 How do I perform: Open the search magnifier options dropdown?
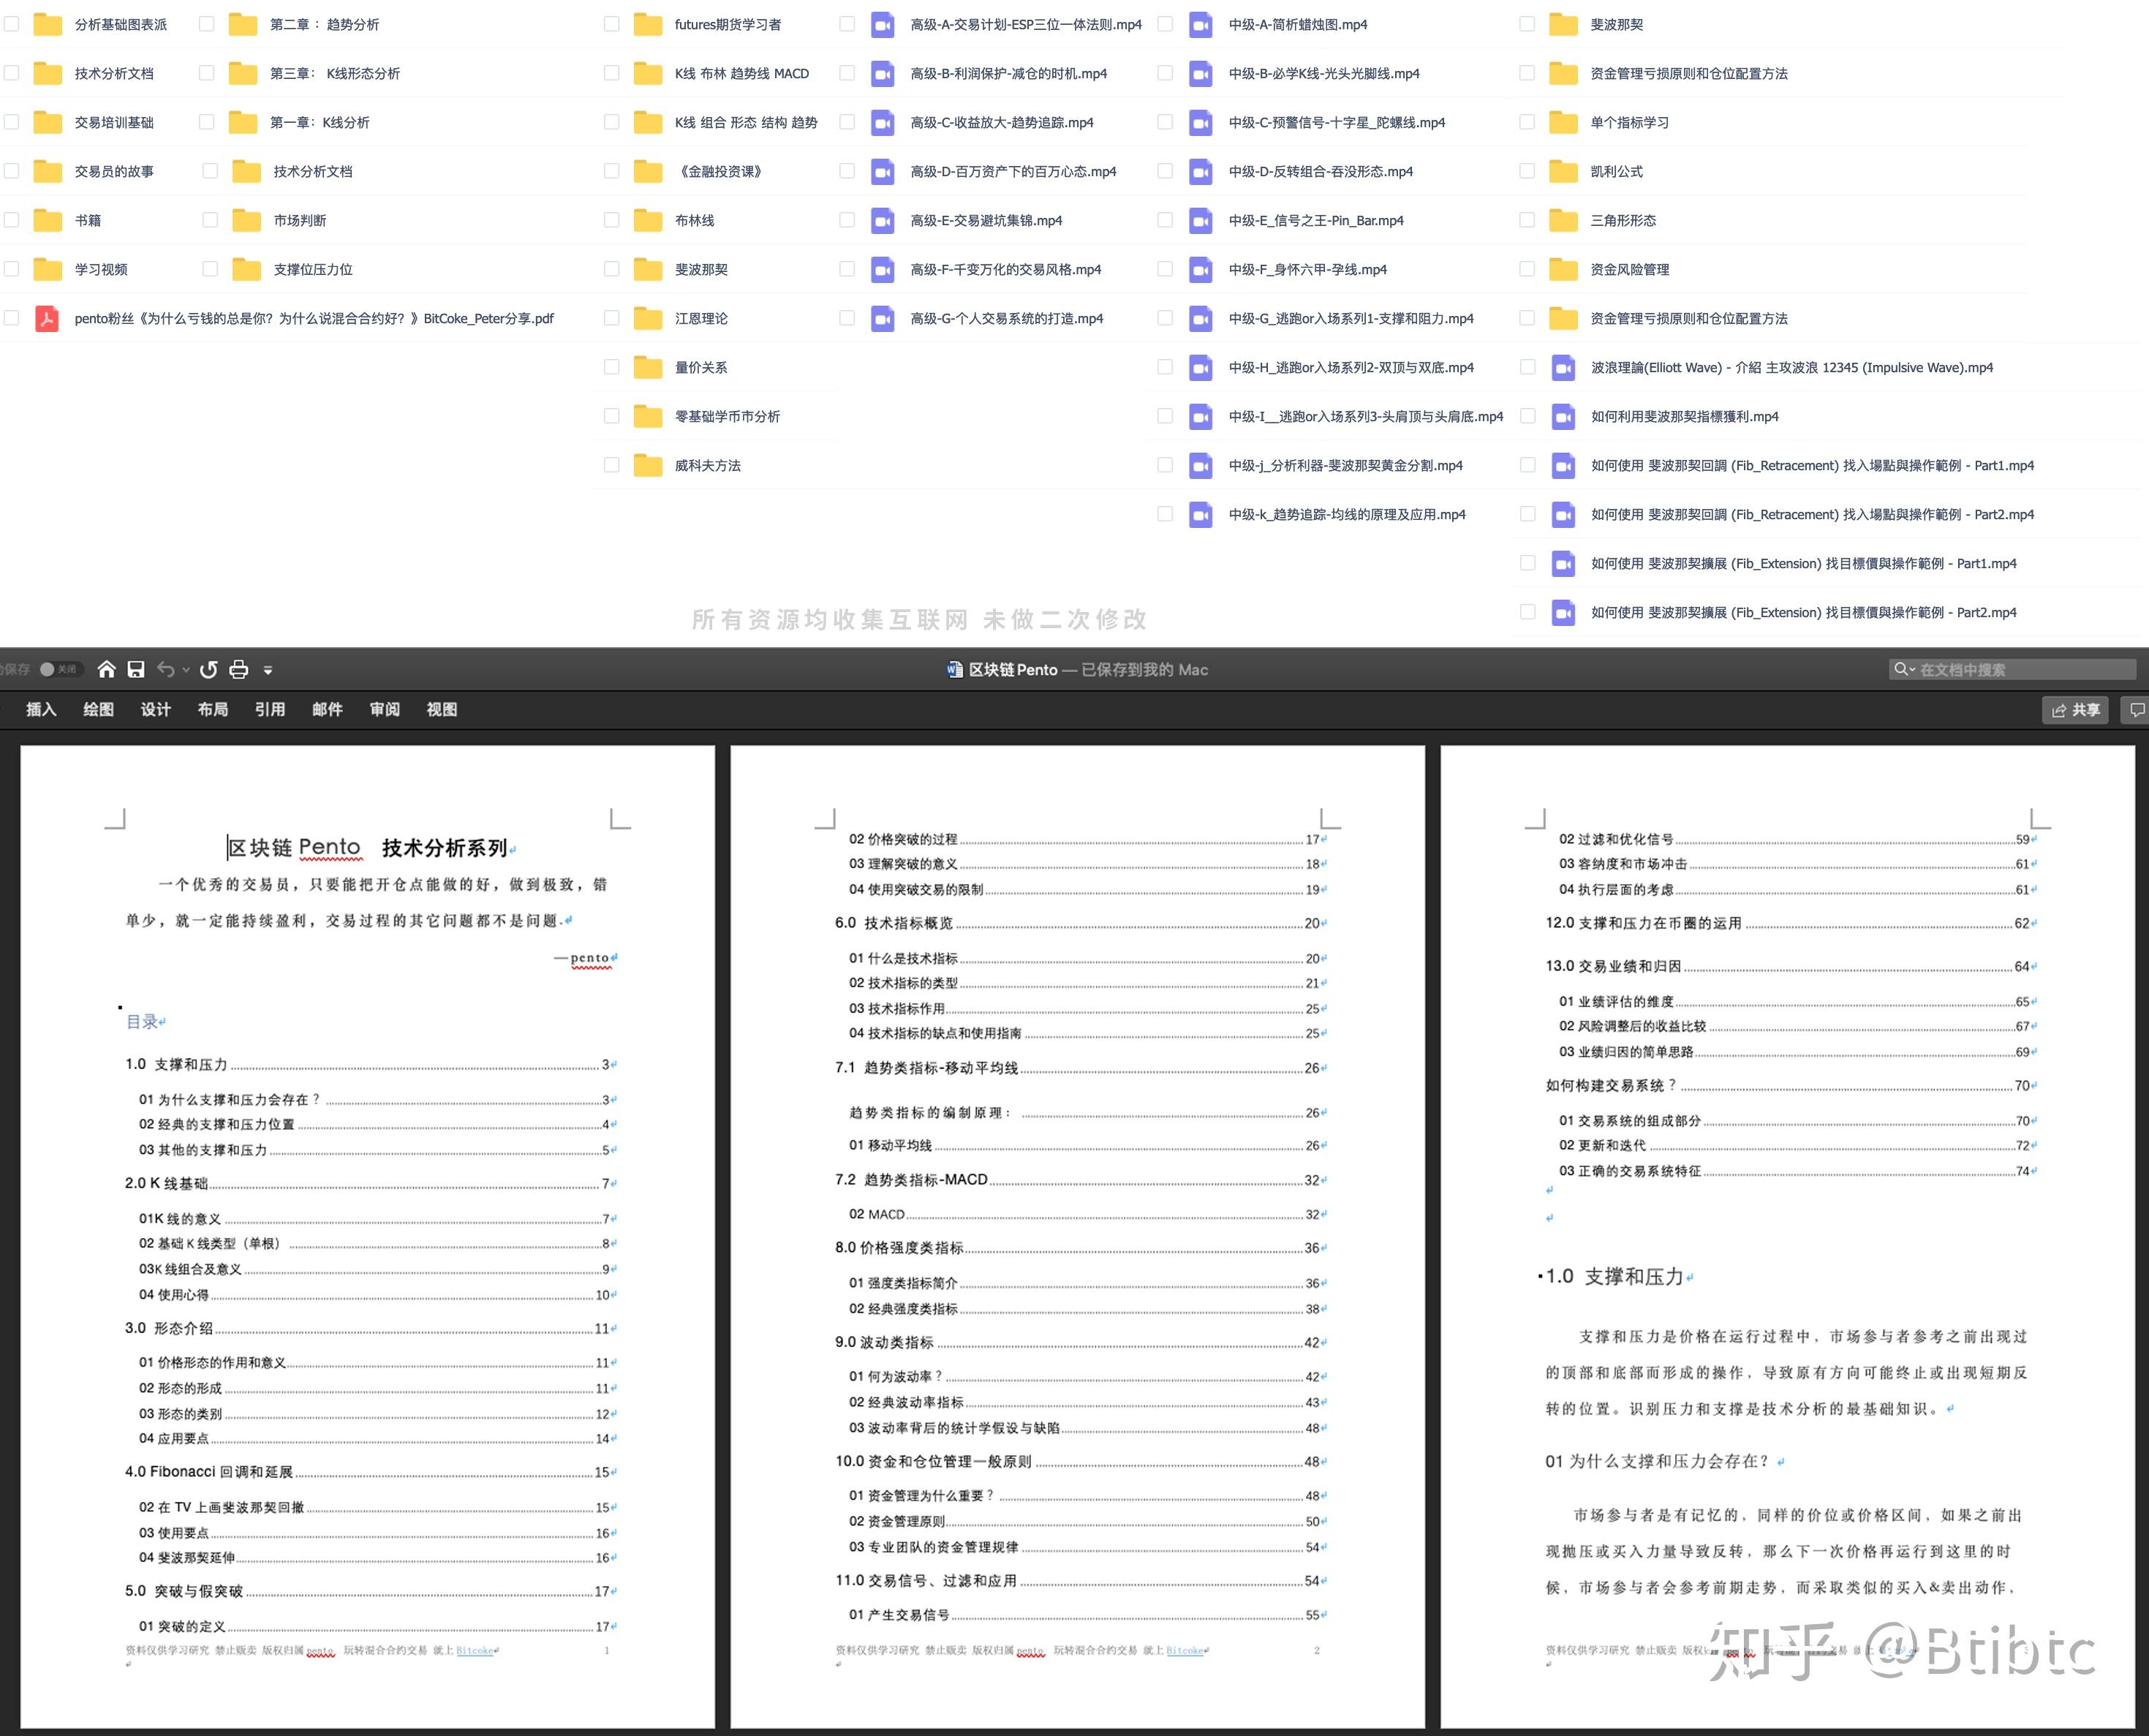pyautogui.click(x=1904, y=669)
